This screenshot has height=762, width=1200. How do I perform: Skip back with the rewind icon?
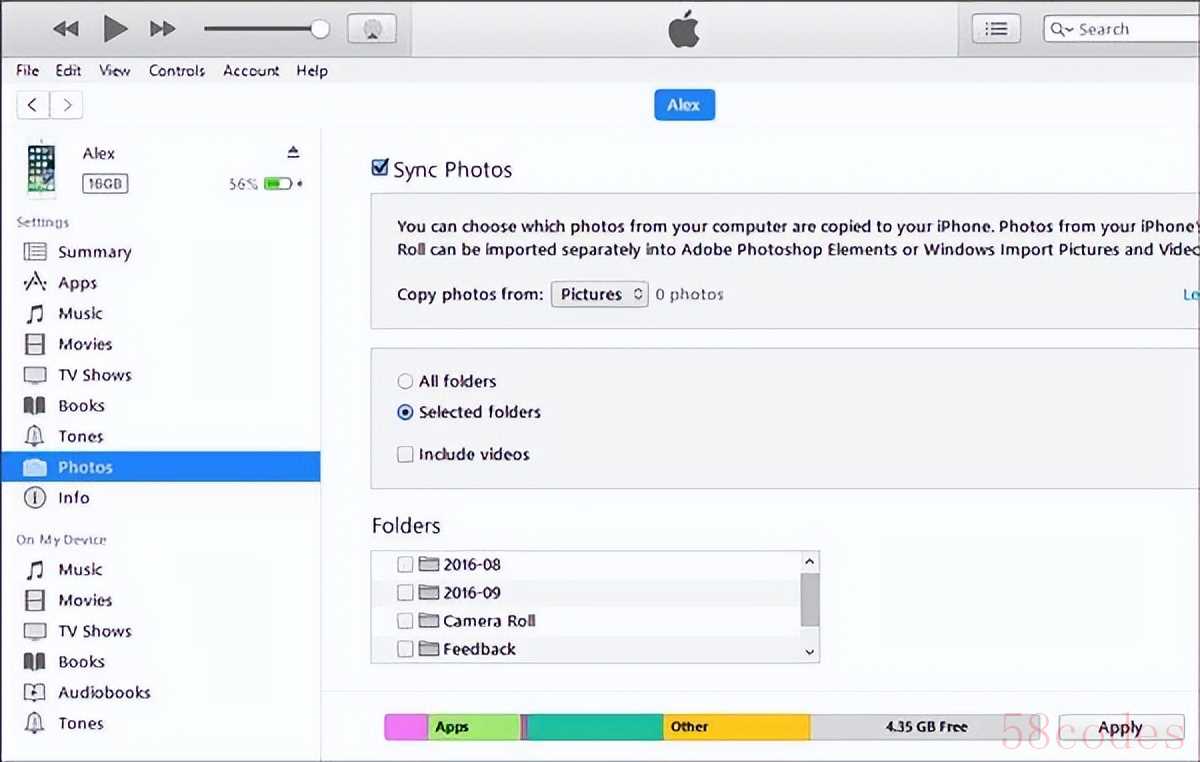click(66, 29)
